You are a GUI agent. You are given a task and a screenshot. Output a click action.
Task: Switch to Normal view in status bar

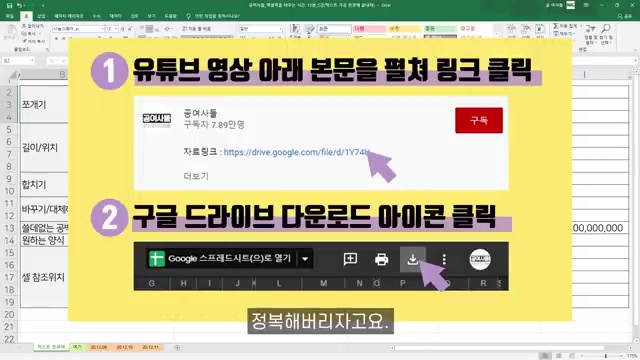click(545, 356)
